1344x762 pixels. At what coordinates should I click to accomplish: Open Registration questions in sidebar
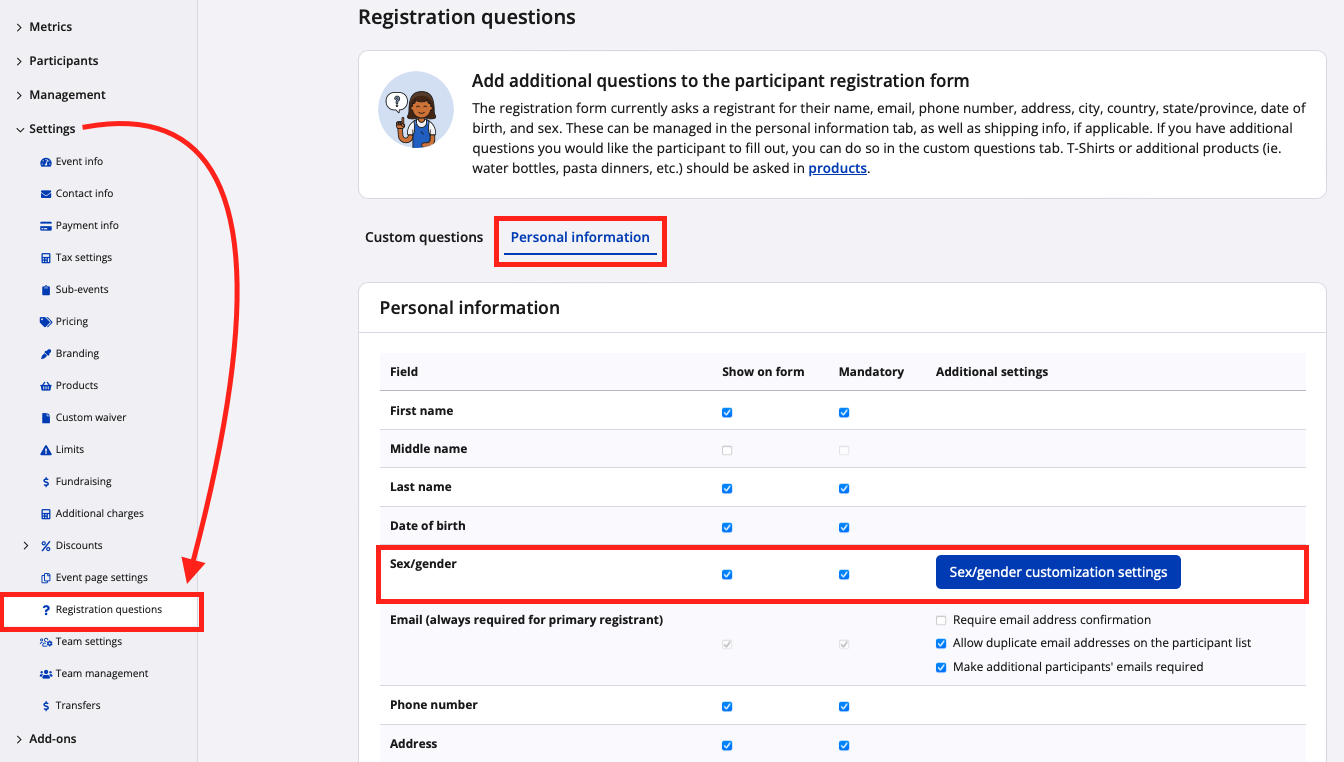click(x=108, y=610)
